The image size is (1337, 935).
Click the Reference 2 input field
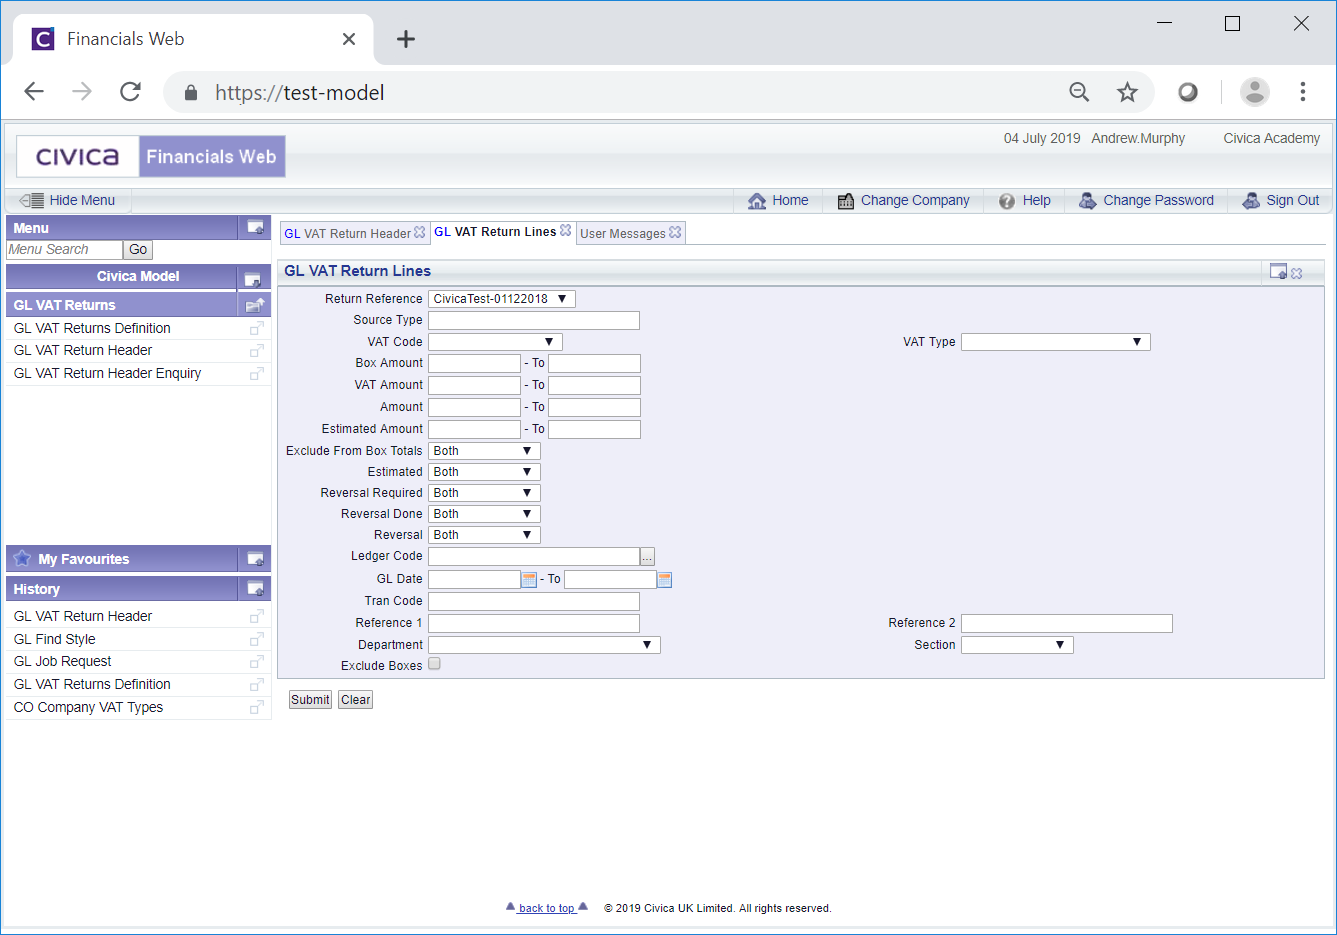pos(1067,623)
